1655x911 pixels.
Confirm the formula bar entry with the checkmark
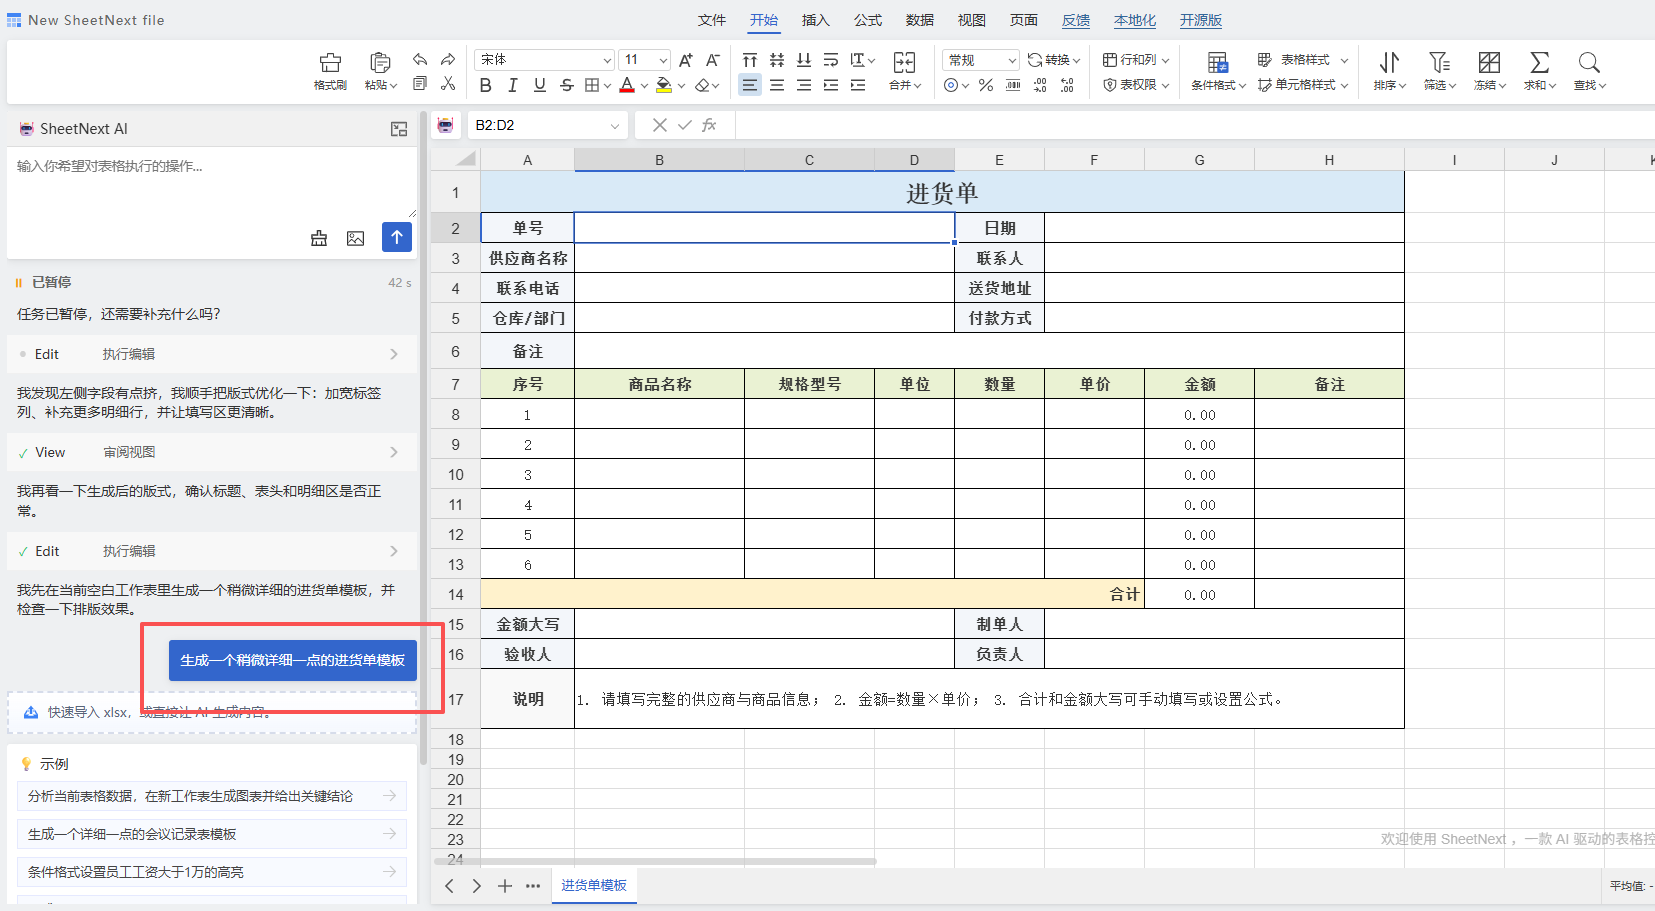(x=685, y=125)
